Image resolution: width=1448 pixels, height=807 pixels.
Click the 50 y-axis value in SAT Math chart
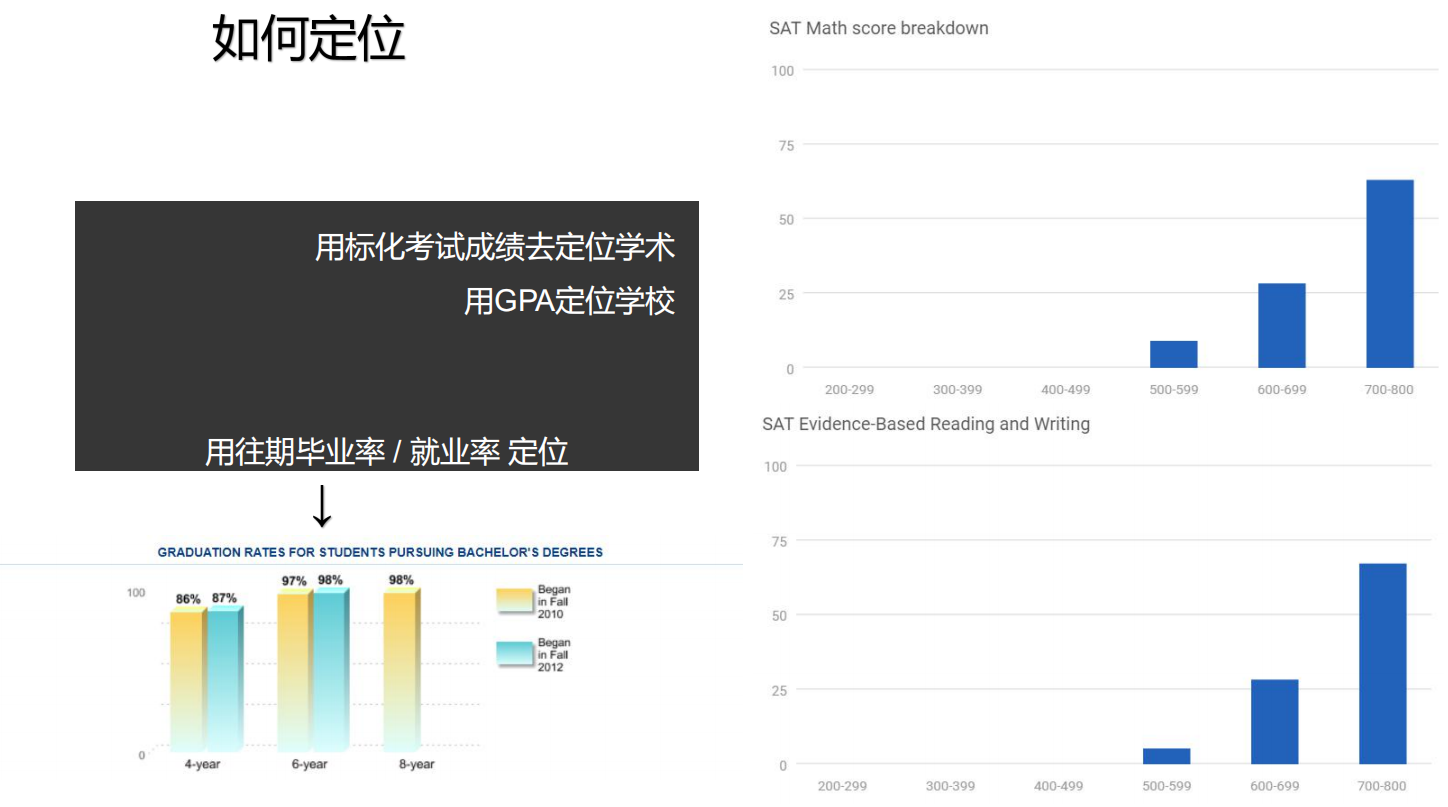tap(786, 219)
